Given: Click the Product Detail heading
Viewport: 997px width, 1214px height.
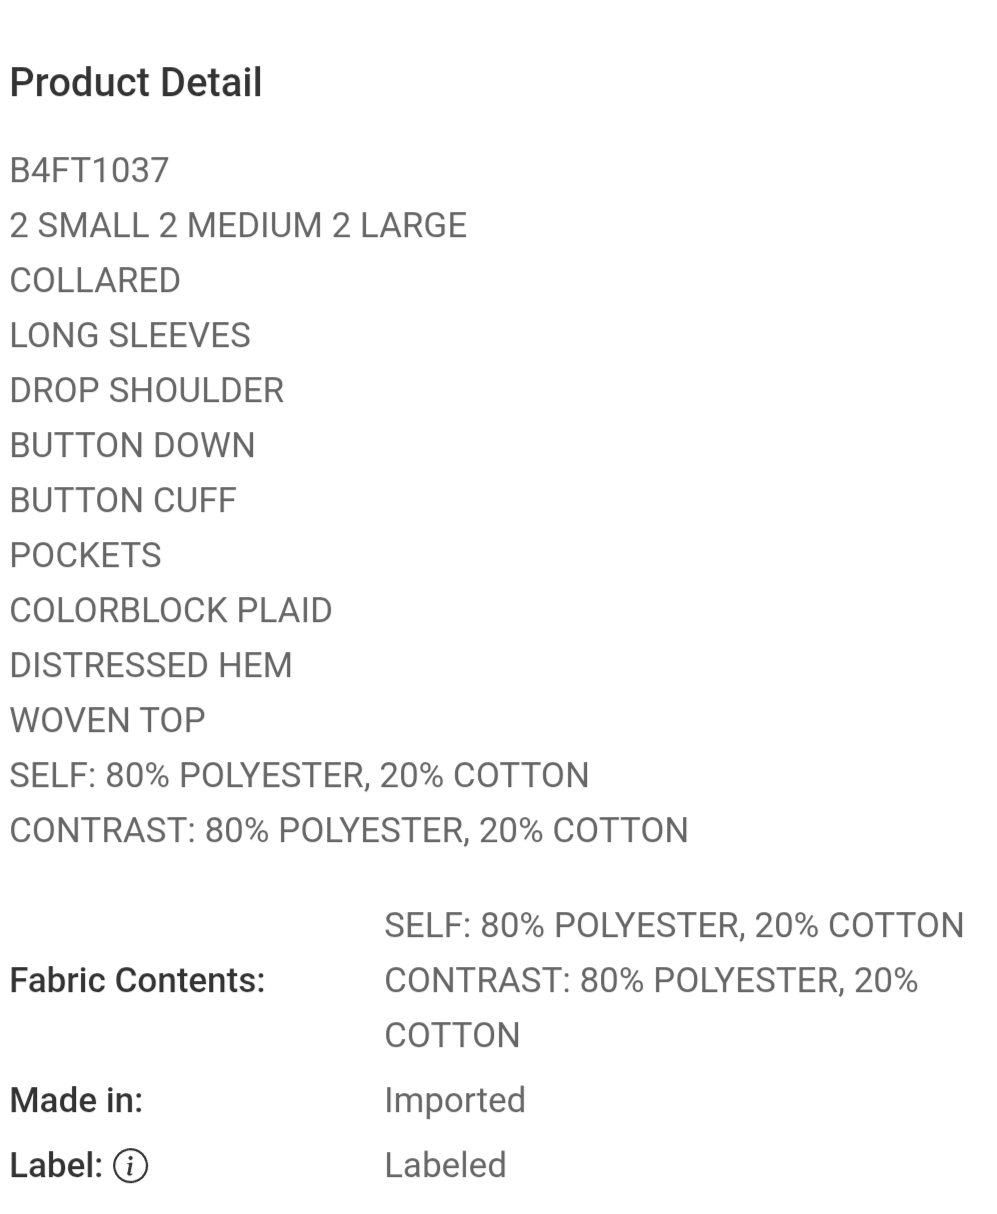Looking at the screenshot, I should [x=136, y=82].
